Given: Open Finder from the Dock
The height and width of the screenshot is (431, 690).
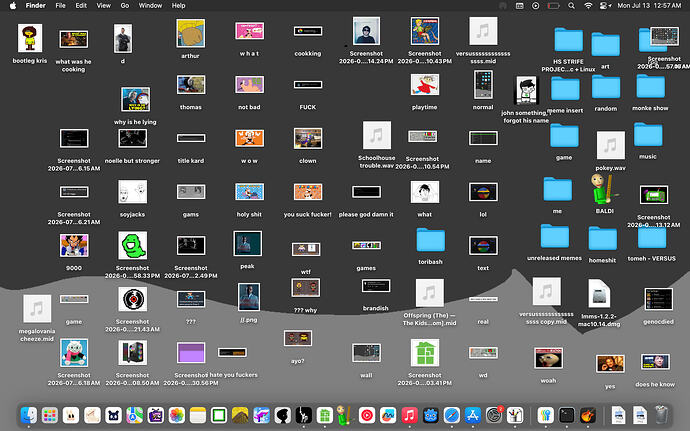Looking at the screenshot, I should (29, 415).
